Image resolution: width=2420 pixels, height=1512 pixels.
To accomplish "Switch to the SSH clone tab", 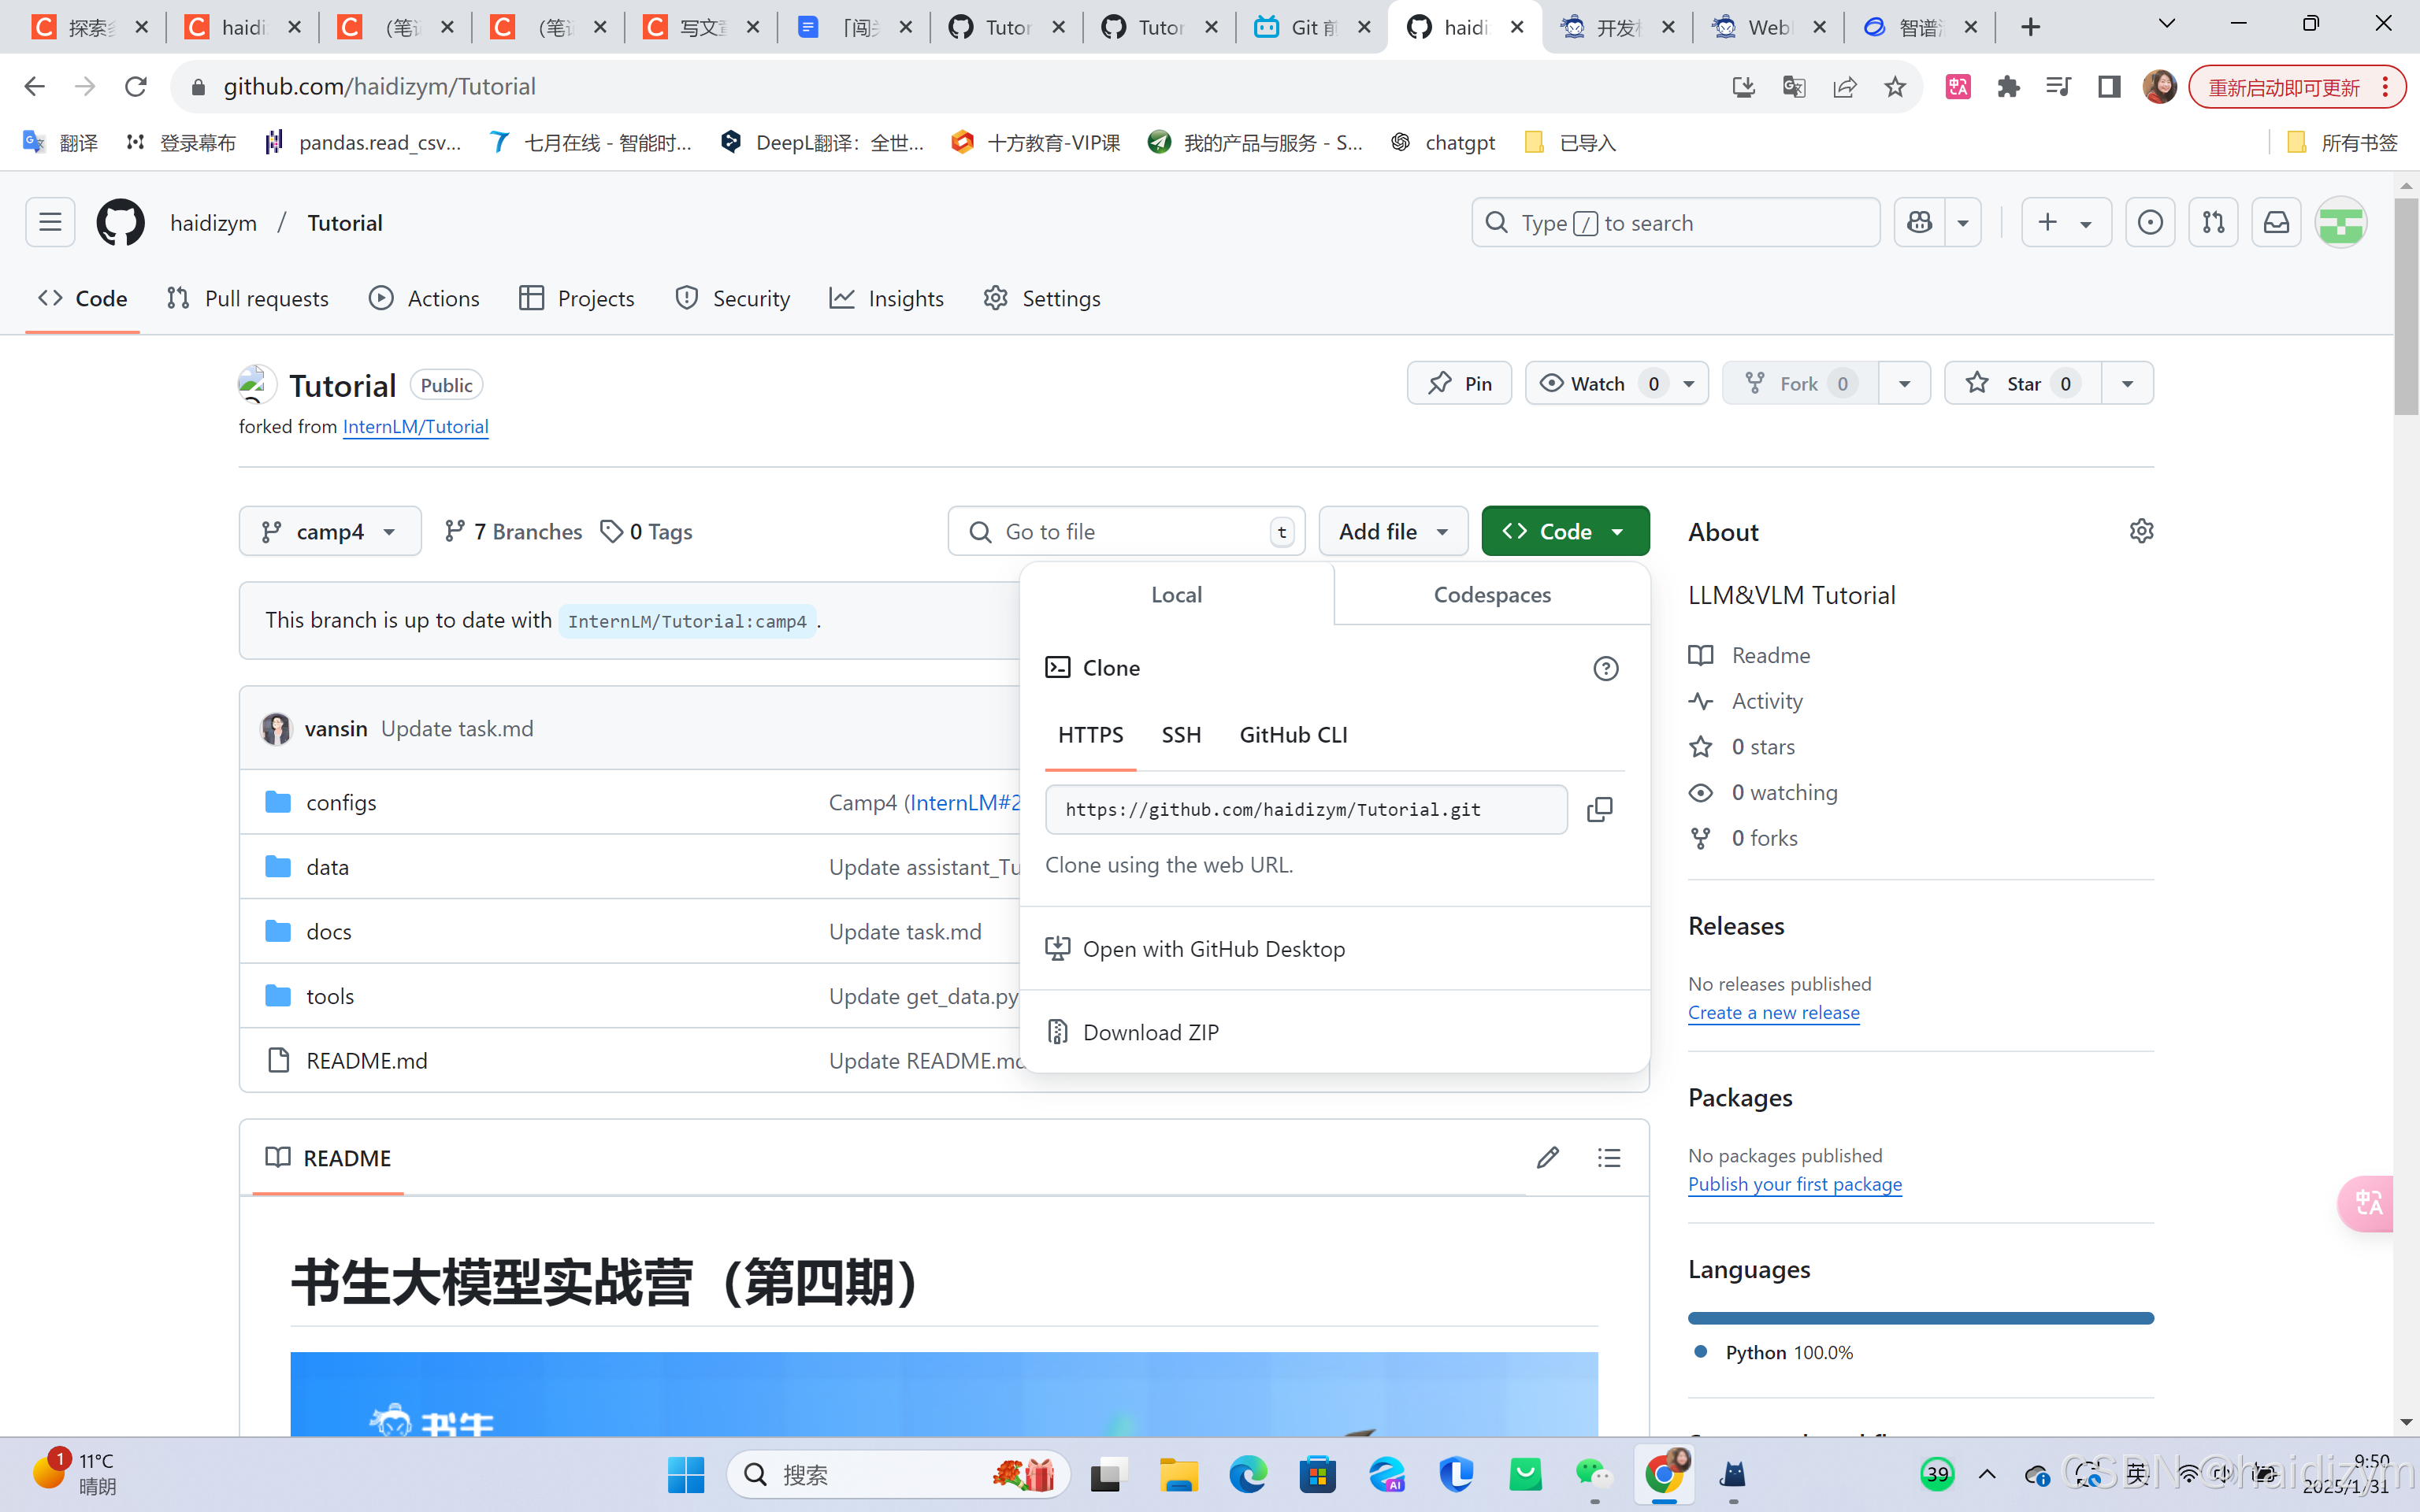I will (x=1180, y=735).
